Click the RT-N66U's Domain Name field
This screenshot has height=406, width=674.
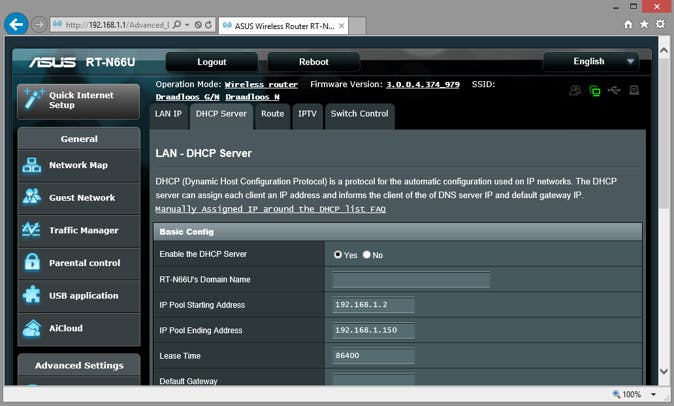click(411, 280)
